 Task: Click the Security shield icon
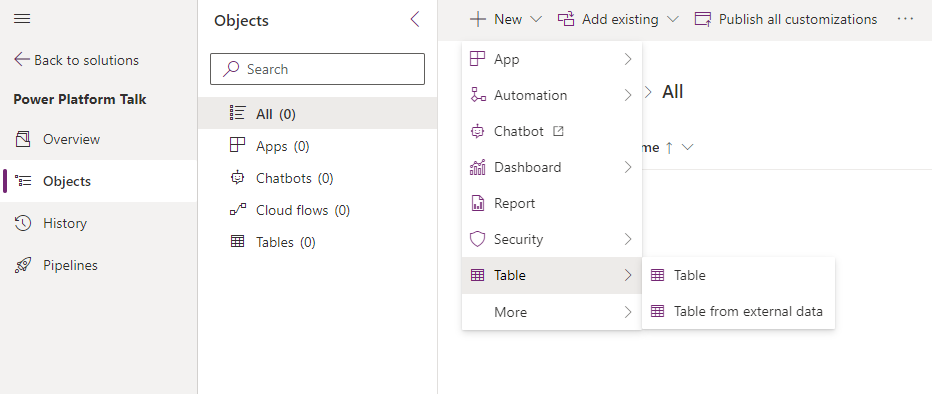[x=477, y=239]
